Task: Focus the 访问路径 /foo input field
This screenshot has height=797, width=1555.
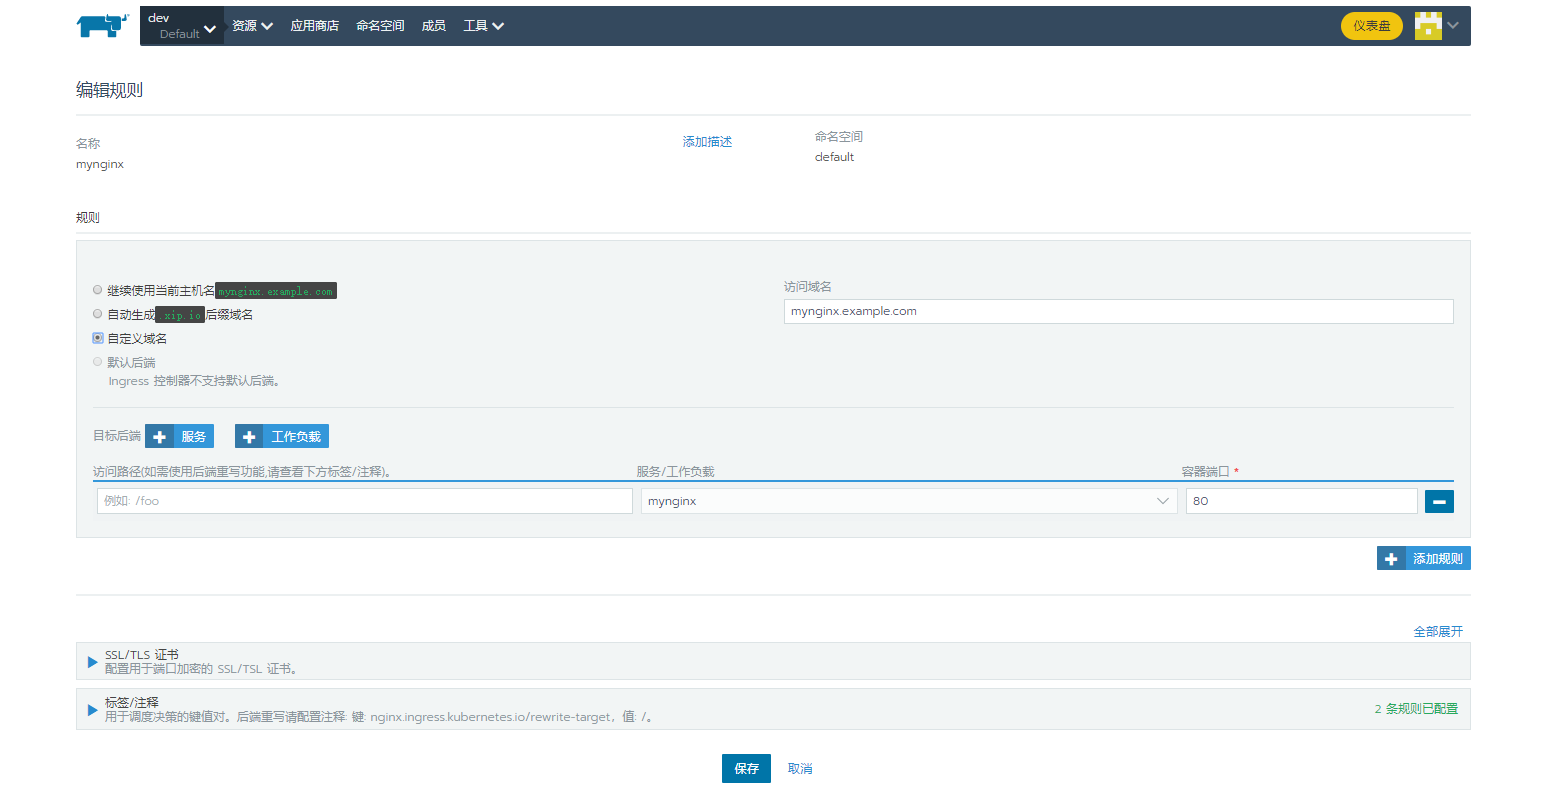Action: point(365,501)
